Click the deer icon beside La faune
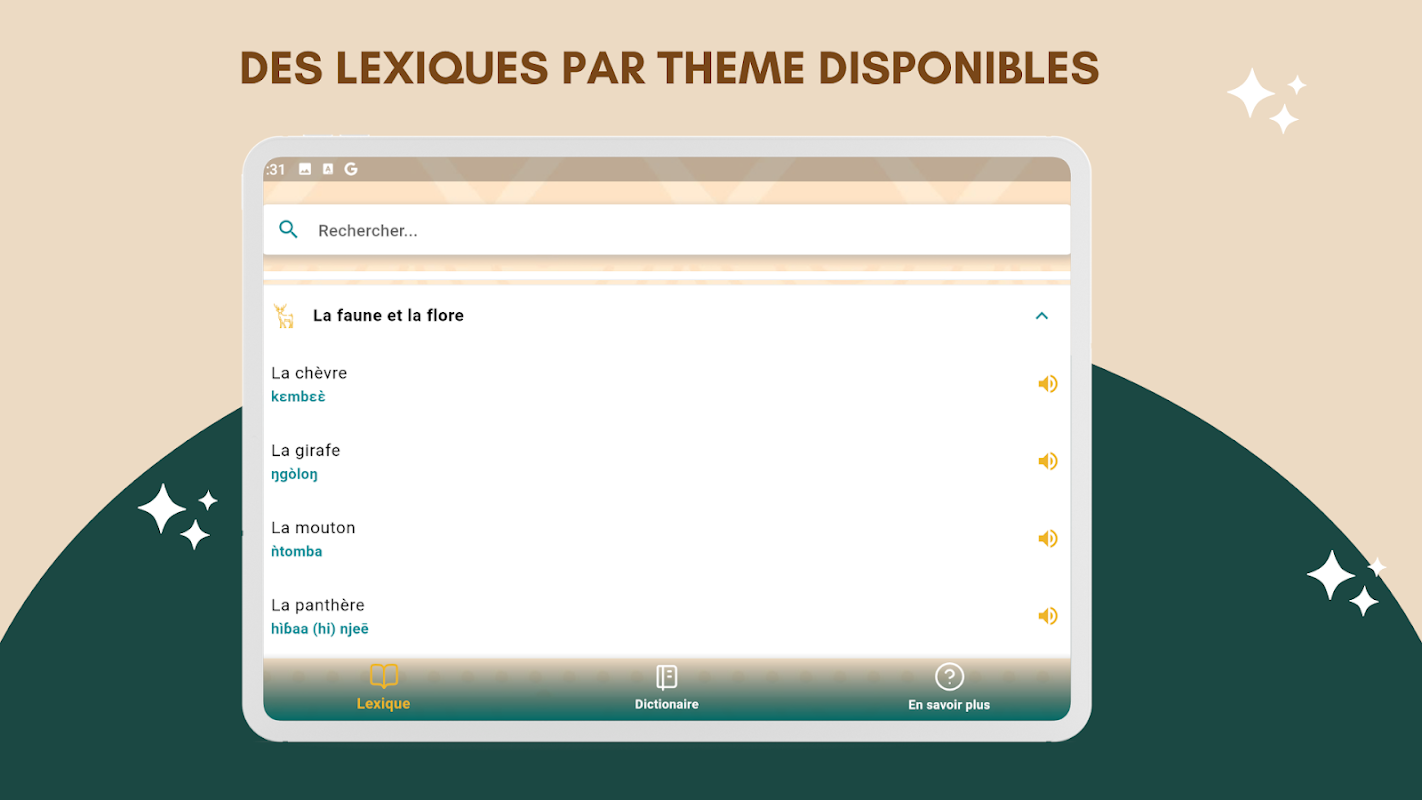 pos(284,316)
